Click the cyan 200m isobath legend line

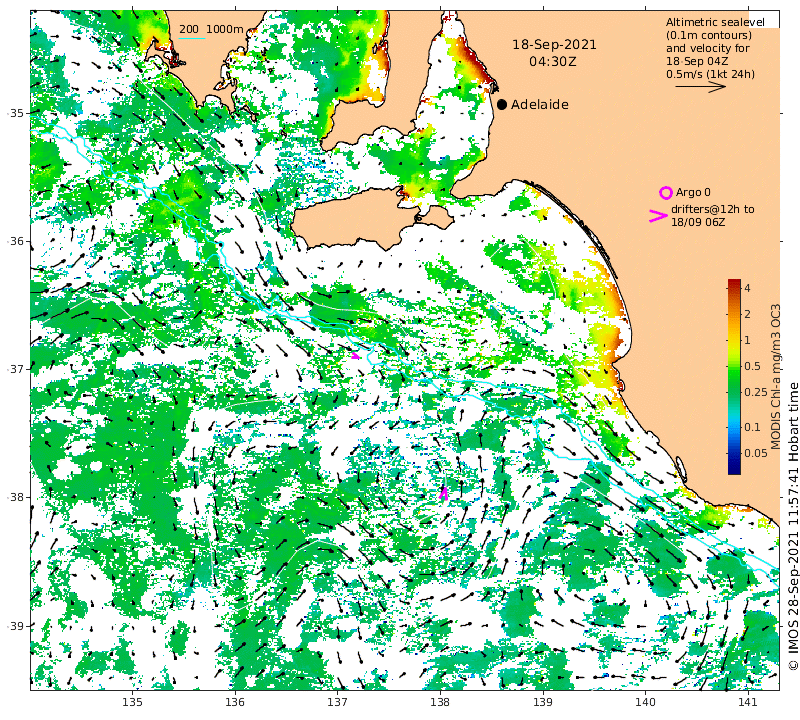192,38
